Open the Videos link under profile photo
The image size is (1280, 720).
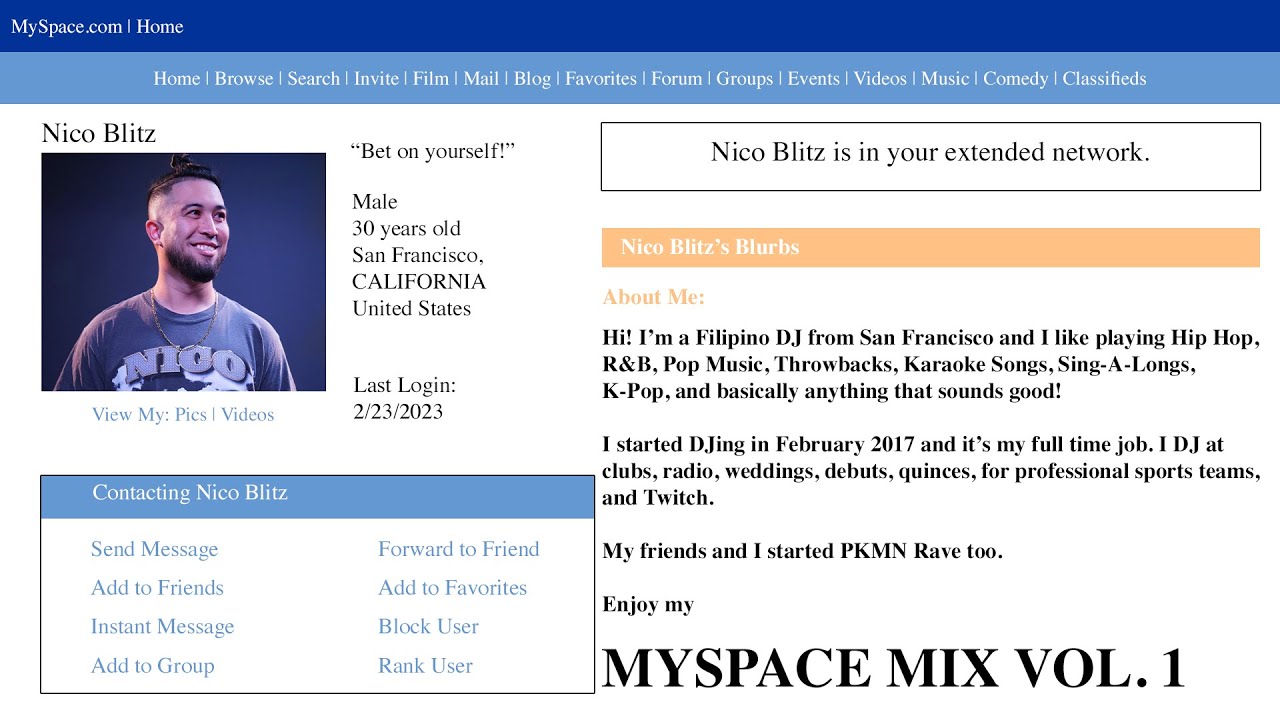(247, 415)
